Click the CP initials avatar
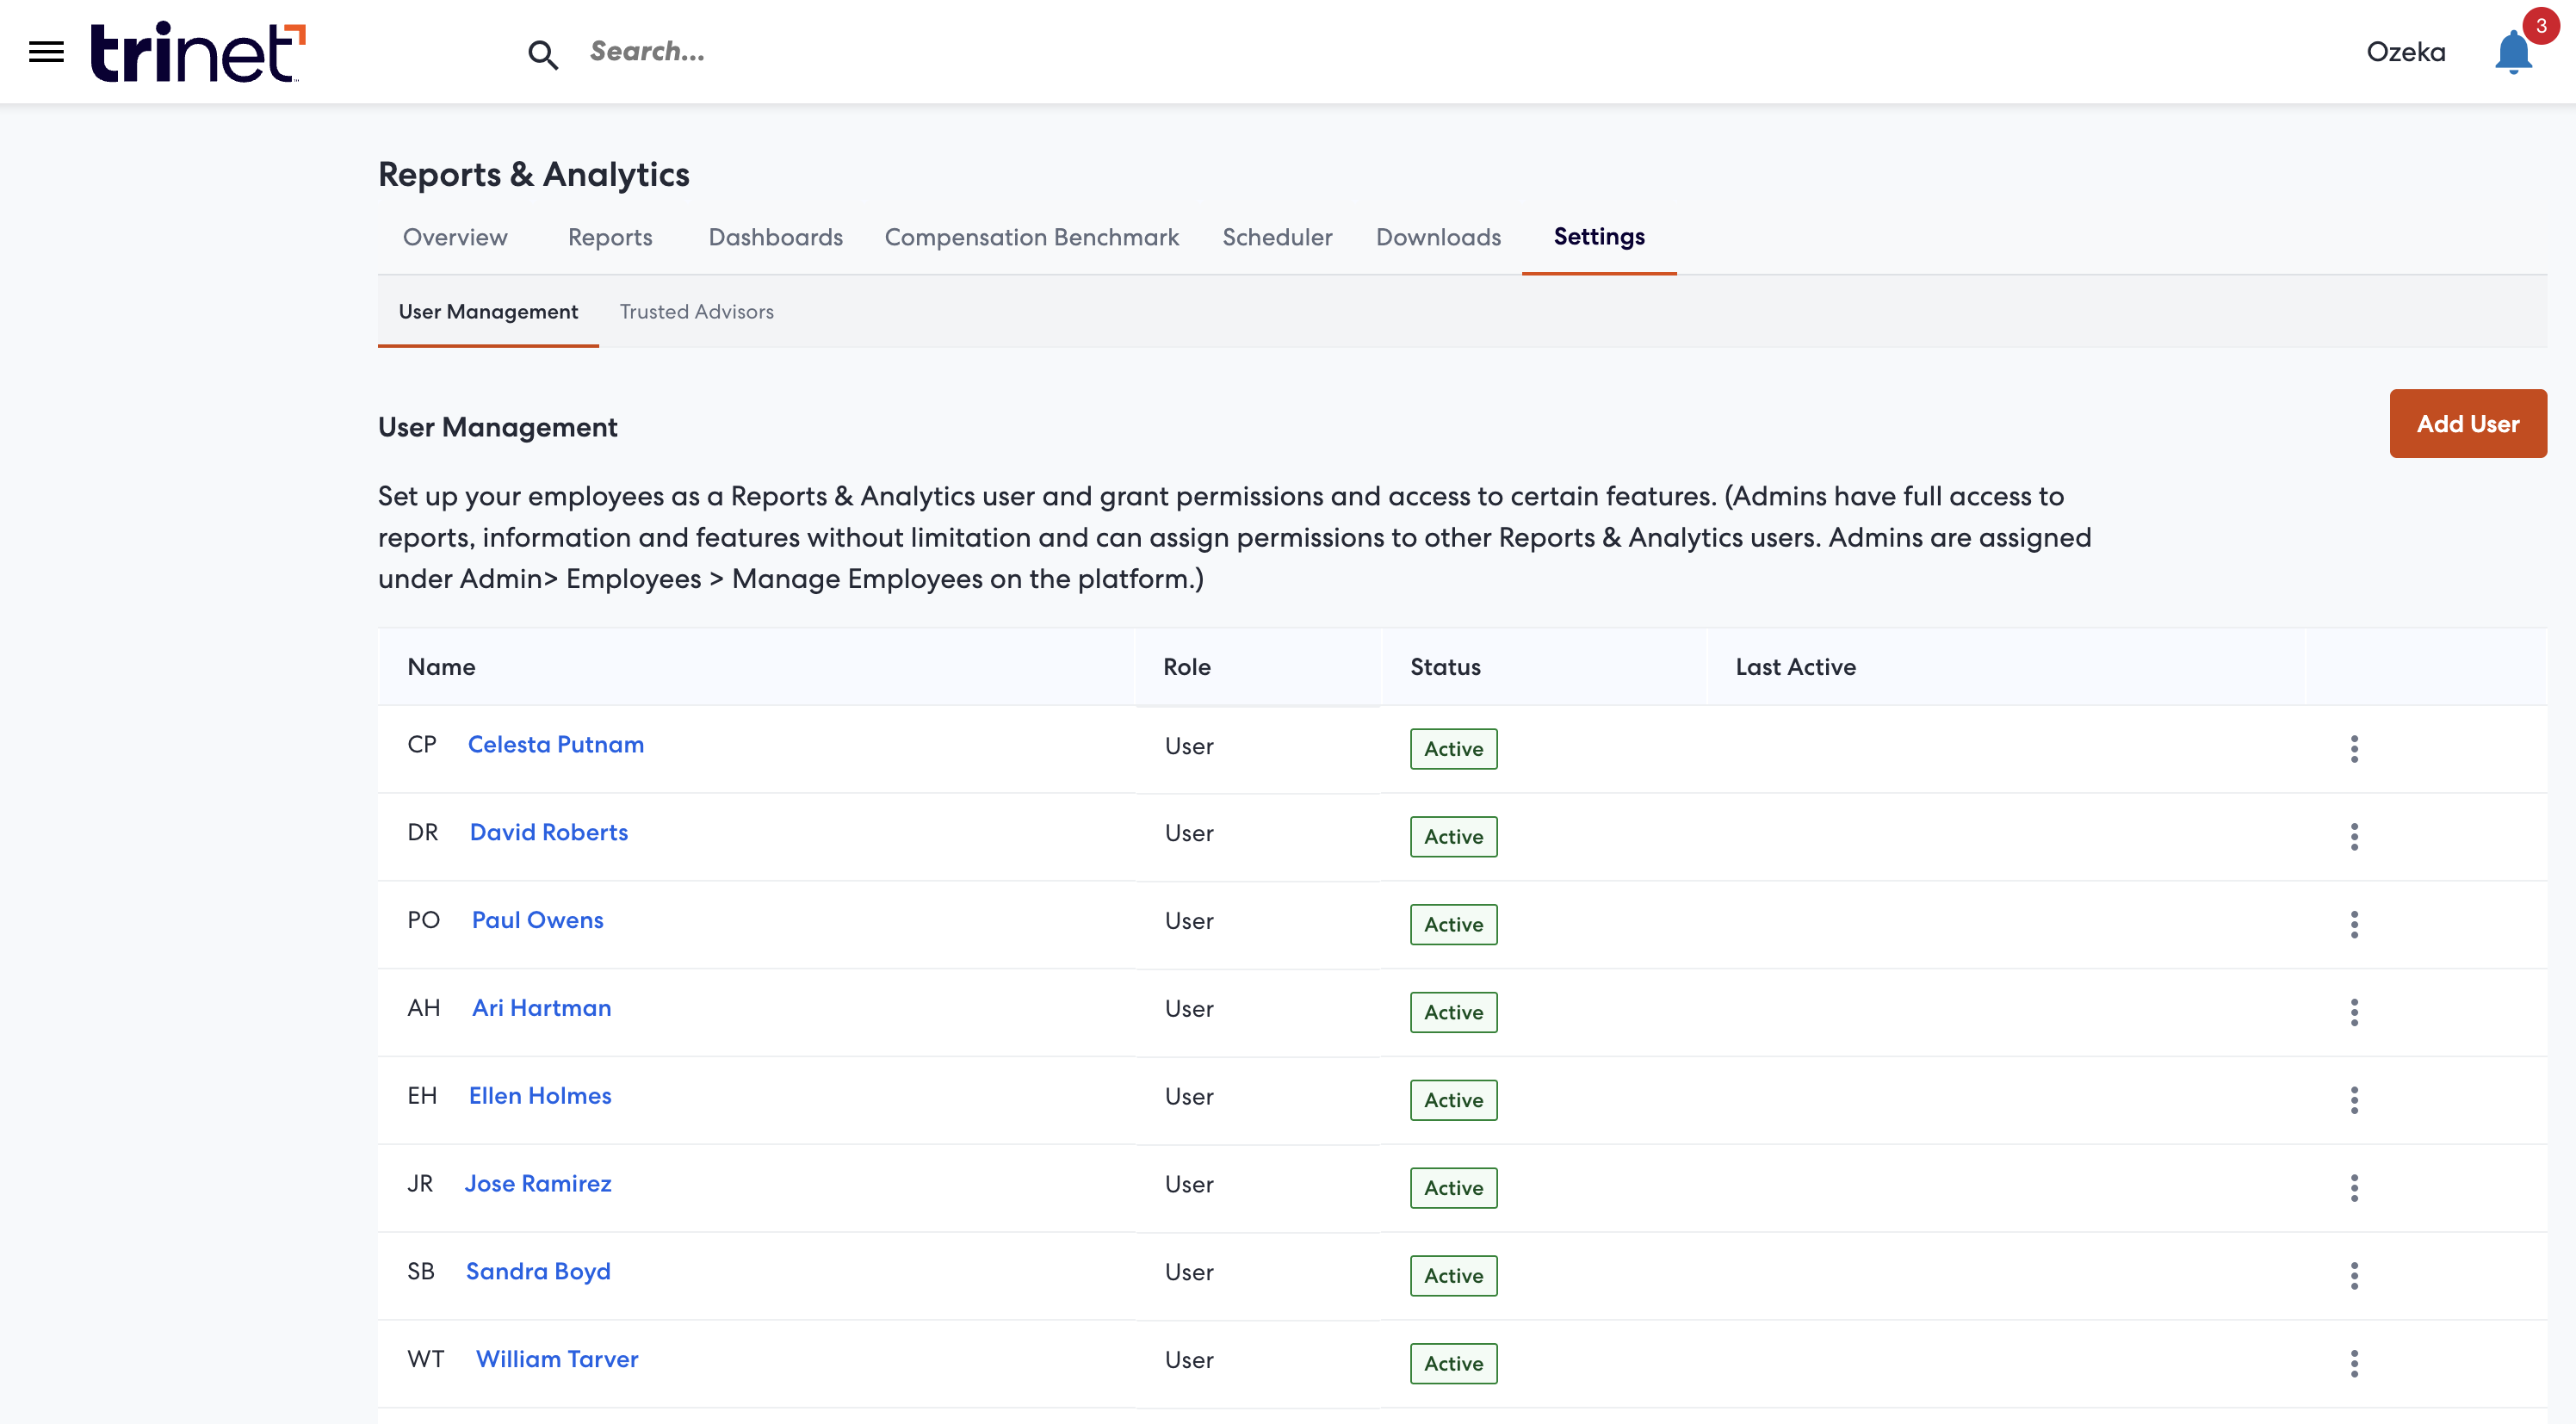 click(x=422, y=745)
